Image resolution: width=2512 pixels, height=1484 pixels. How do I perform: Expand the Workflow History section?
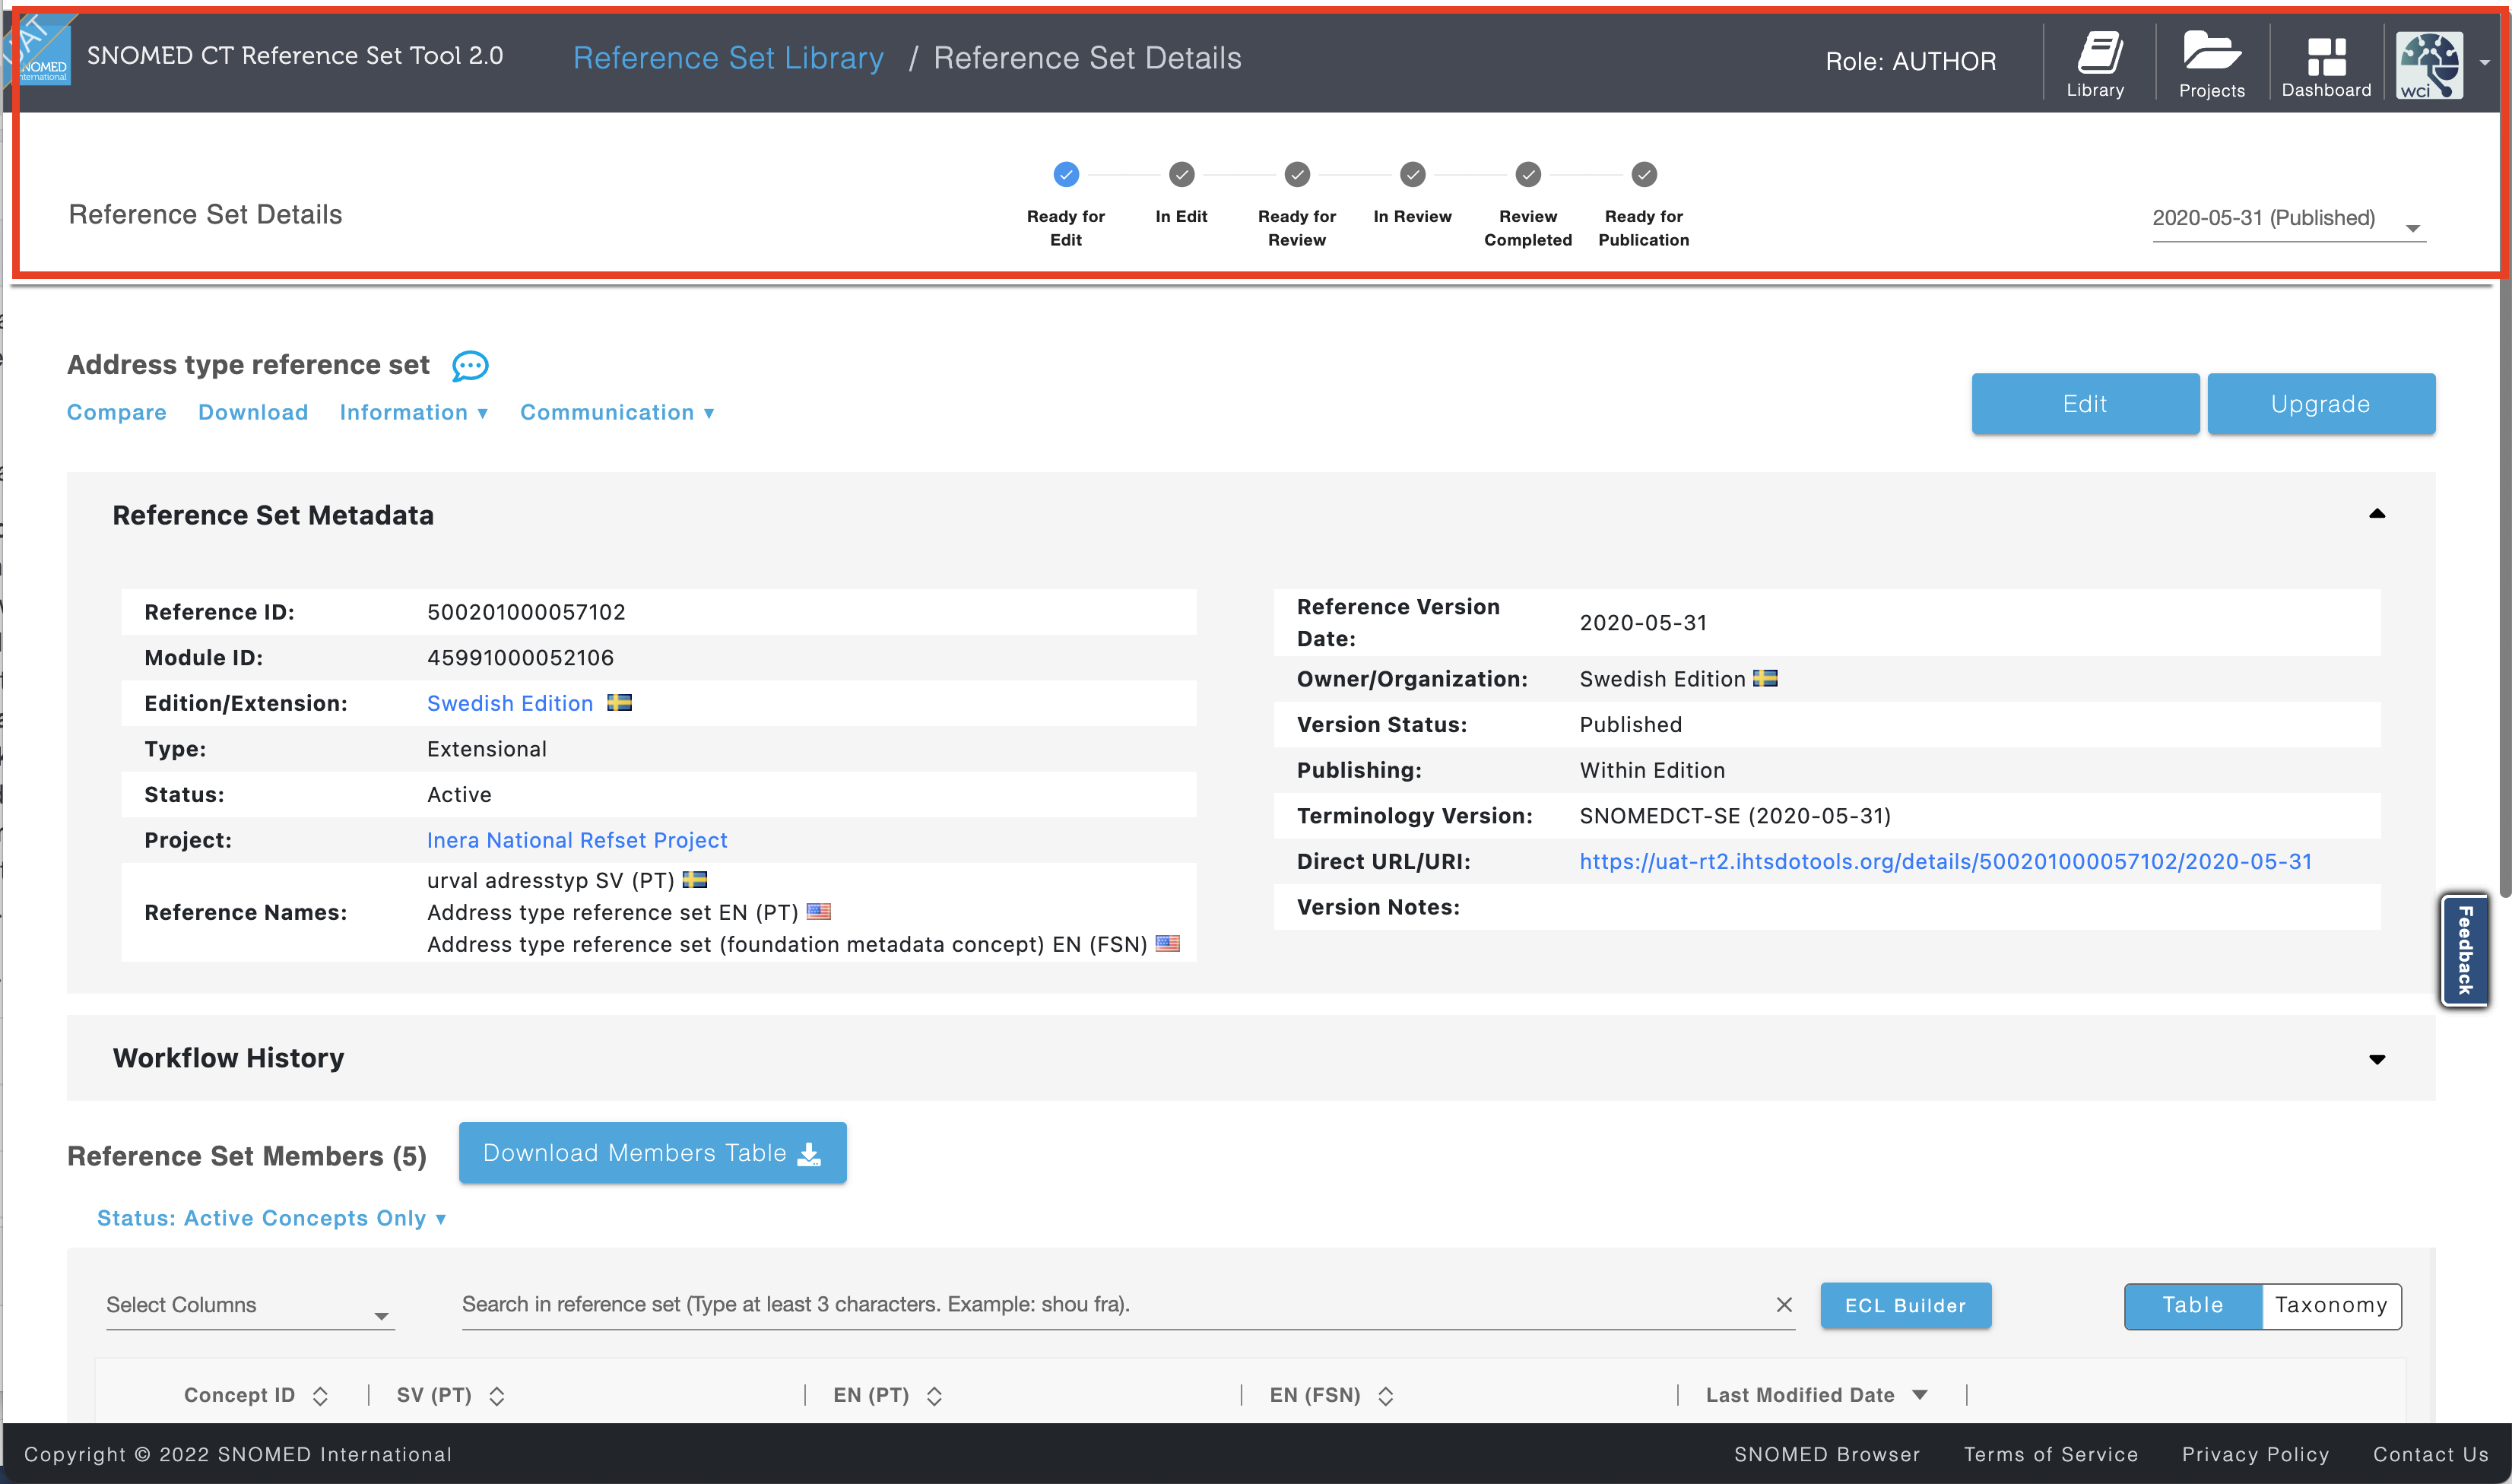tap(2377, 1059)
